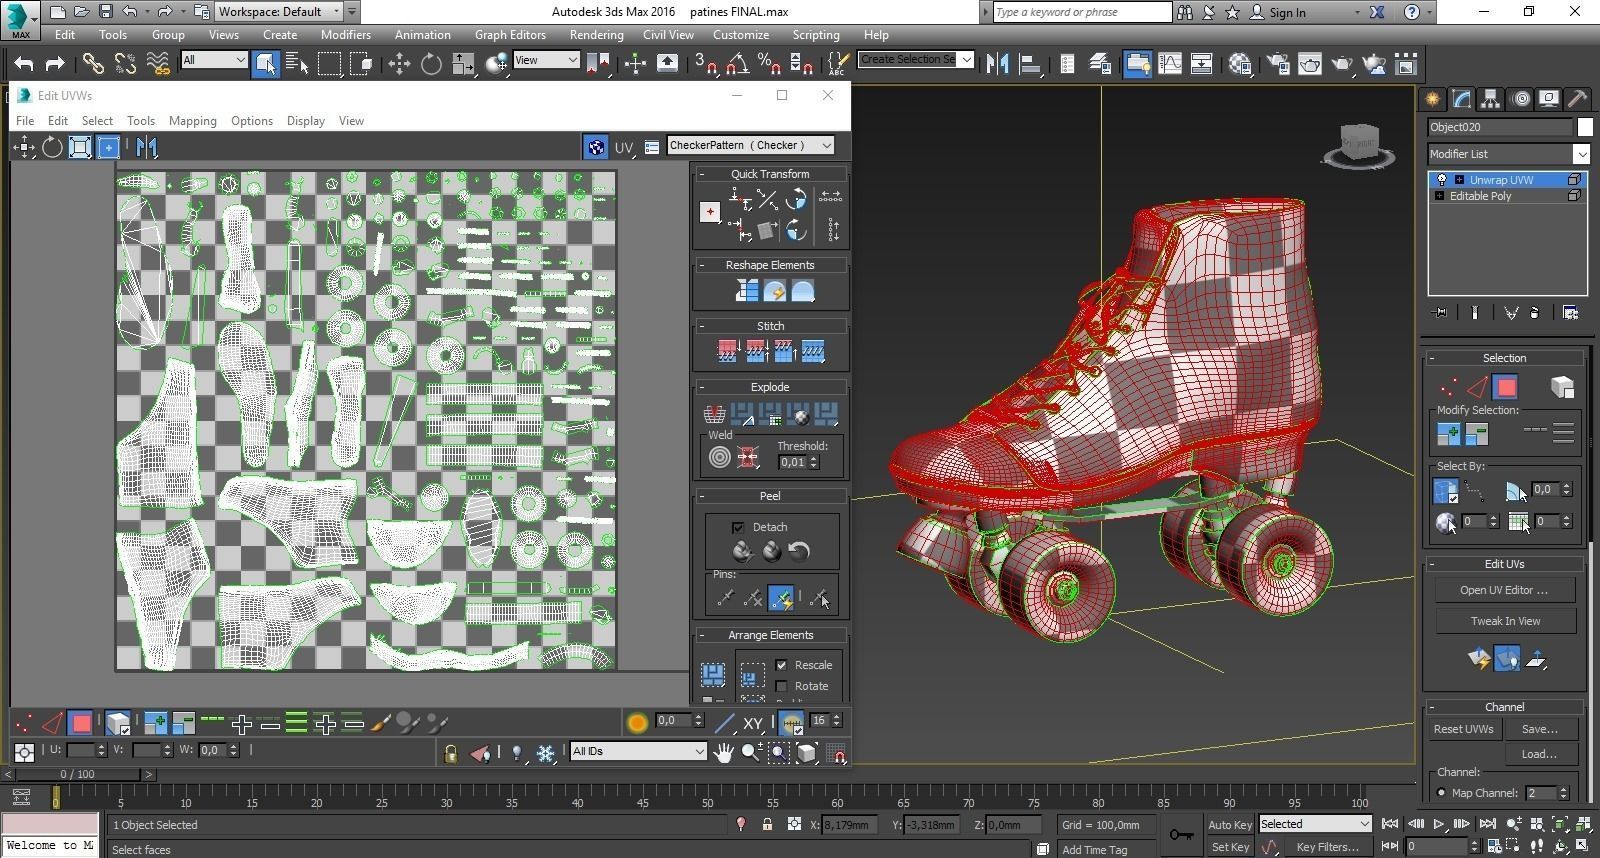Click Weld Selected icon in Explode rollout
Image resolution: width=1600 pixels, height=858 pixels.
pos(747,458)
